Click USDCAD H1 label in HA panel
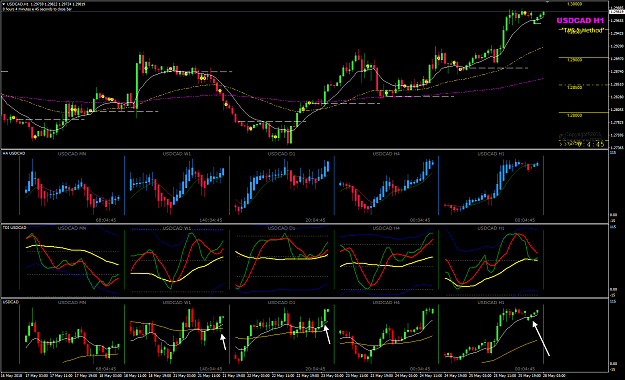This screenshot has width=625, height=380. pyautogui.click(x=491, y=154)
